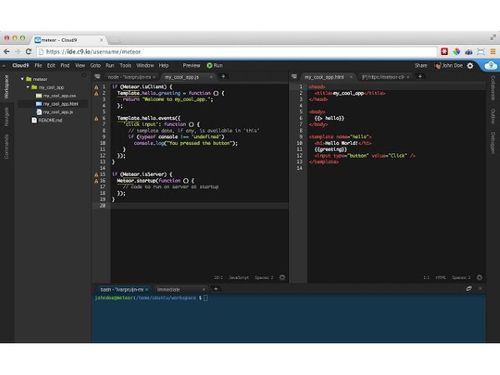Add a new tab in the left editor pane

coord(223,76)
